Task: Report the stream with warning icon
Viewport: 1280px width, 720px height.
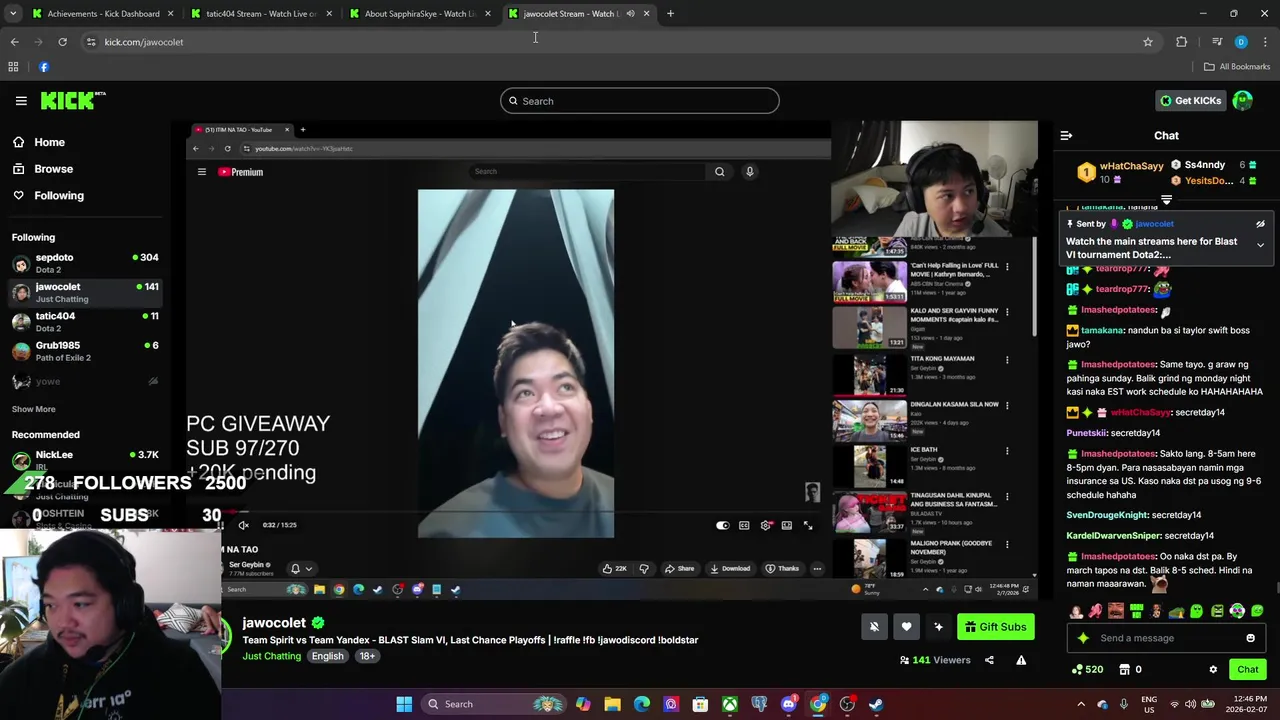Action: [x=1021, y=660]
